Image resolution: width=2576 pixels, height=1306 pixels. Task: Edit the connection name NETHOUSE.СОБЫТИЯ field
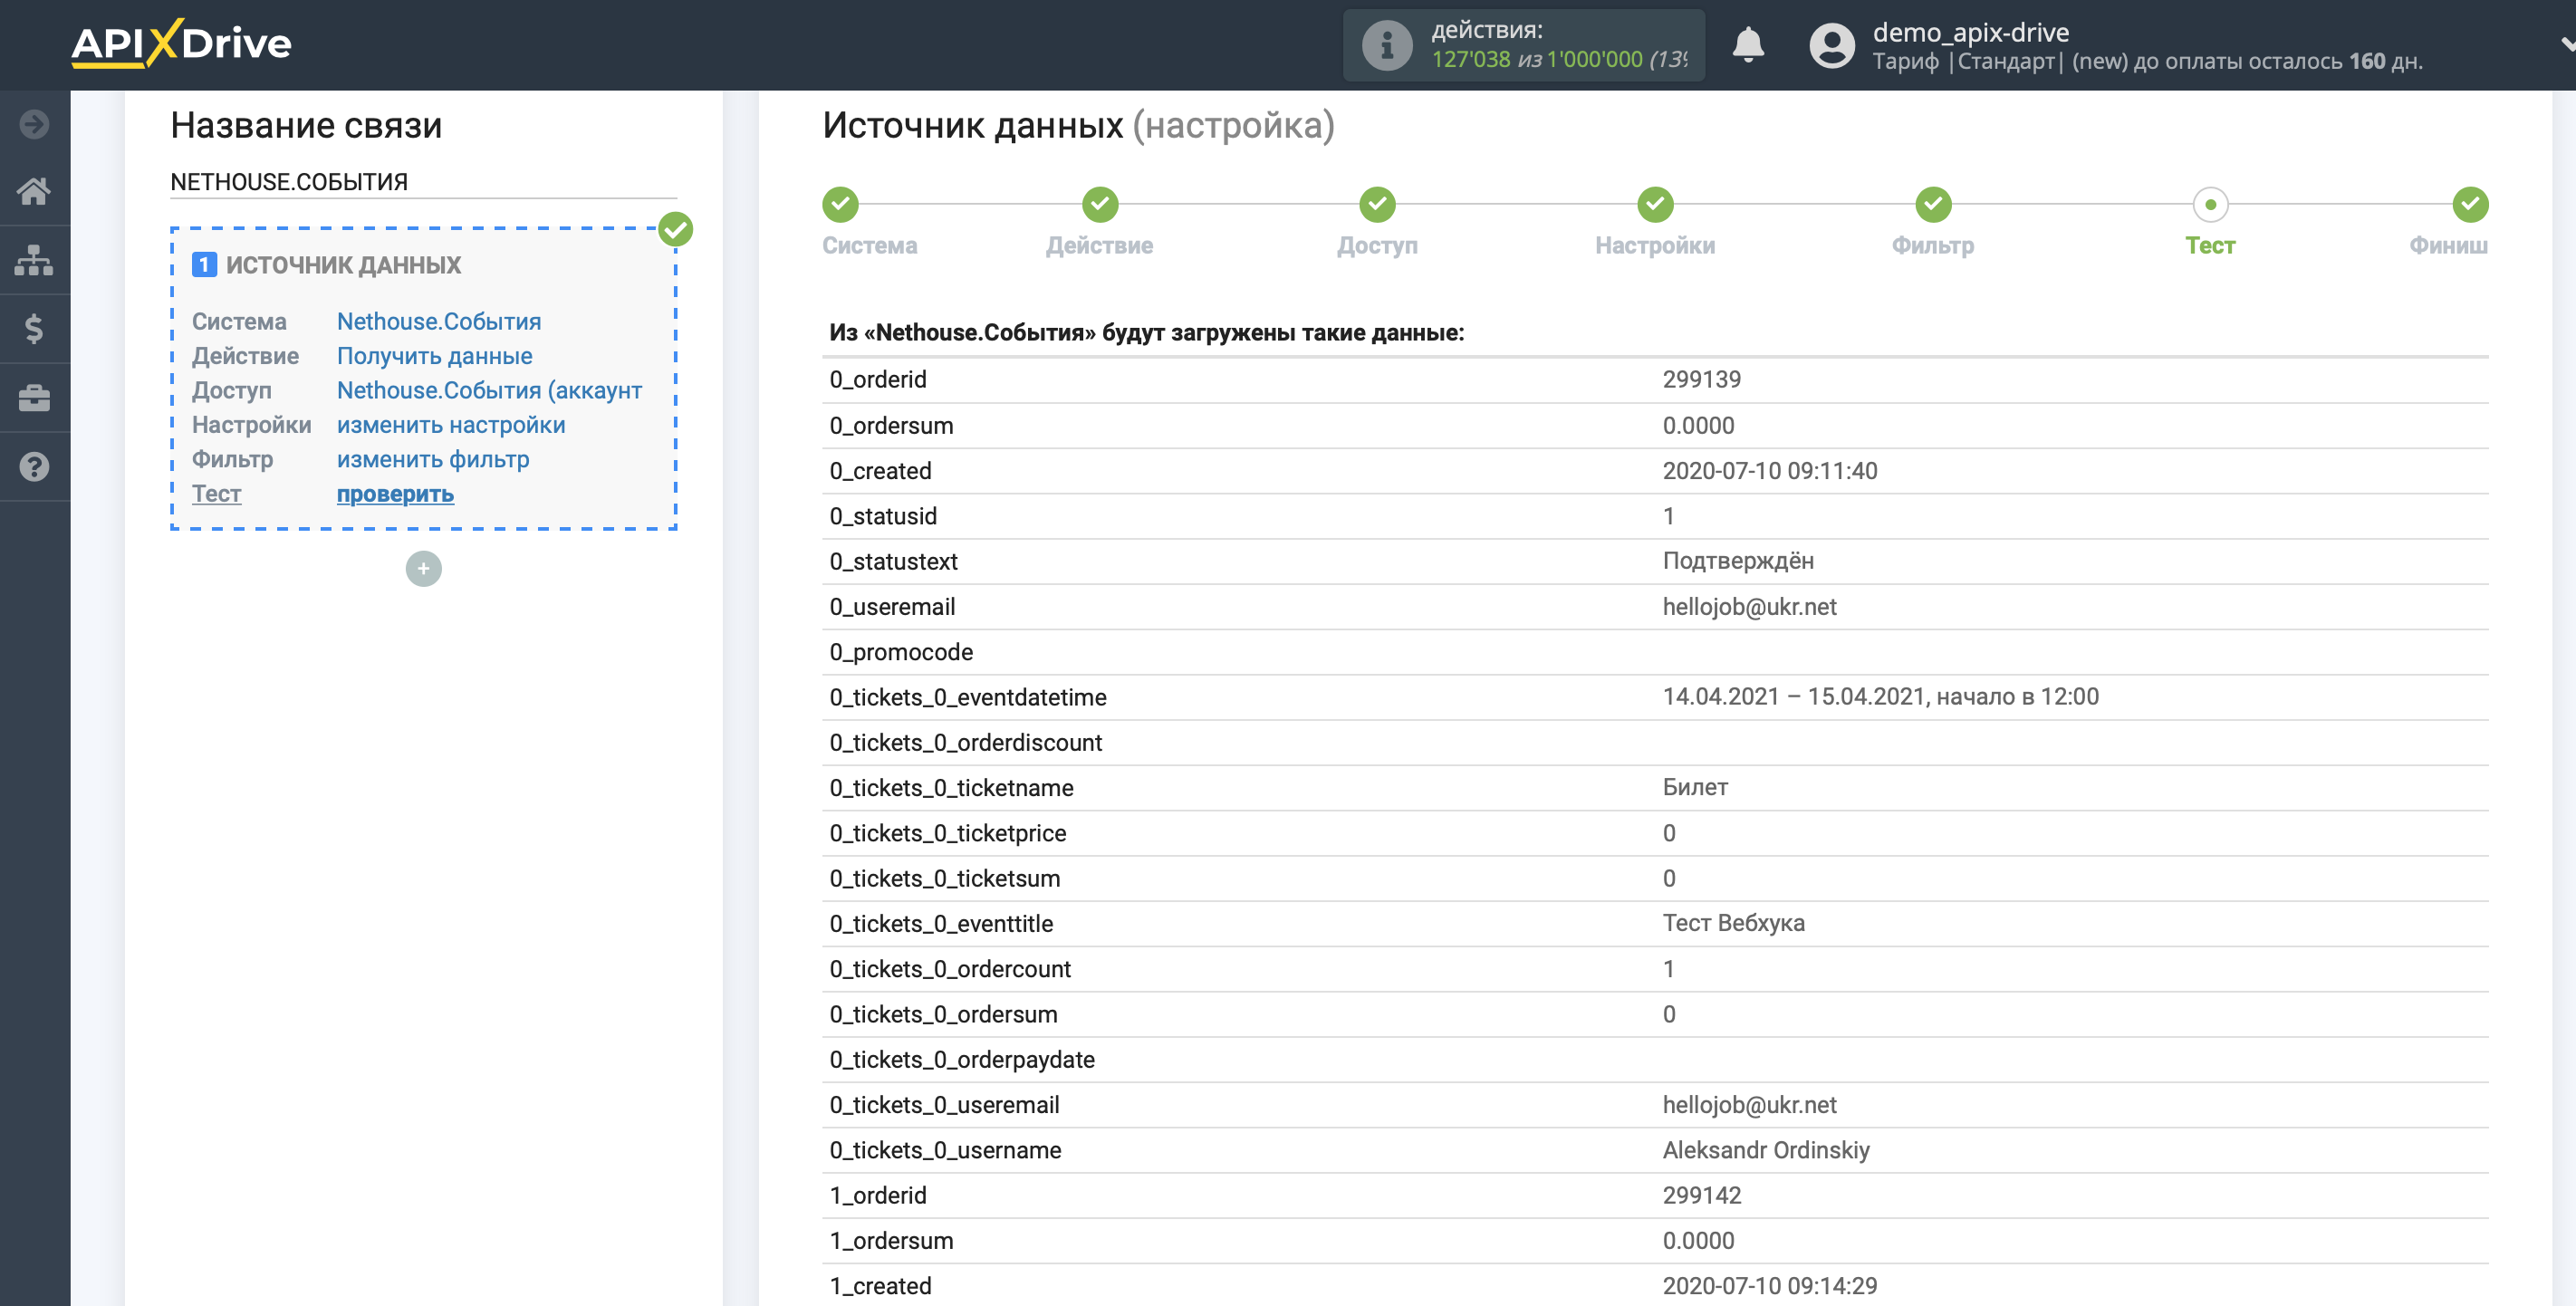click(423, 182)
